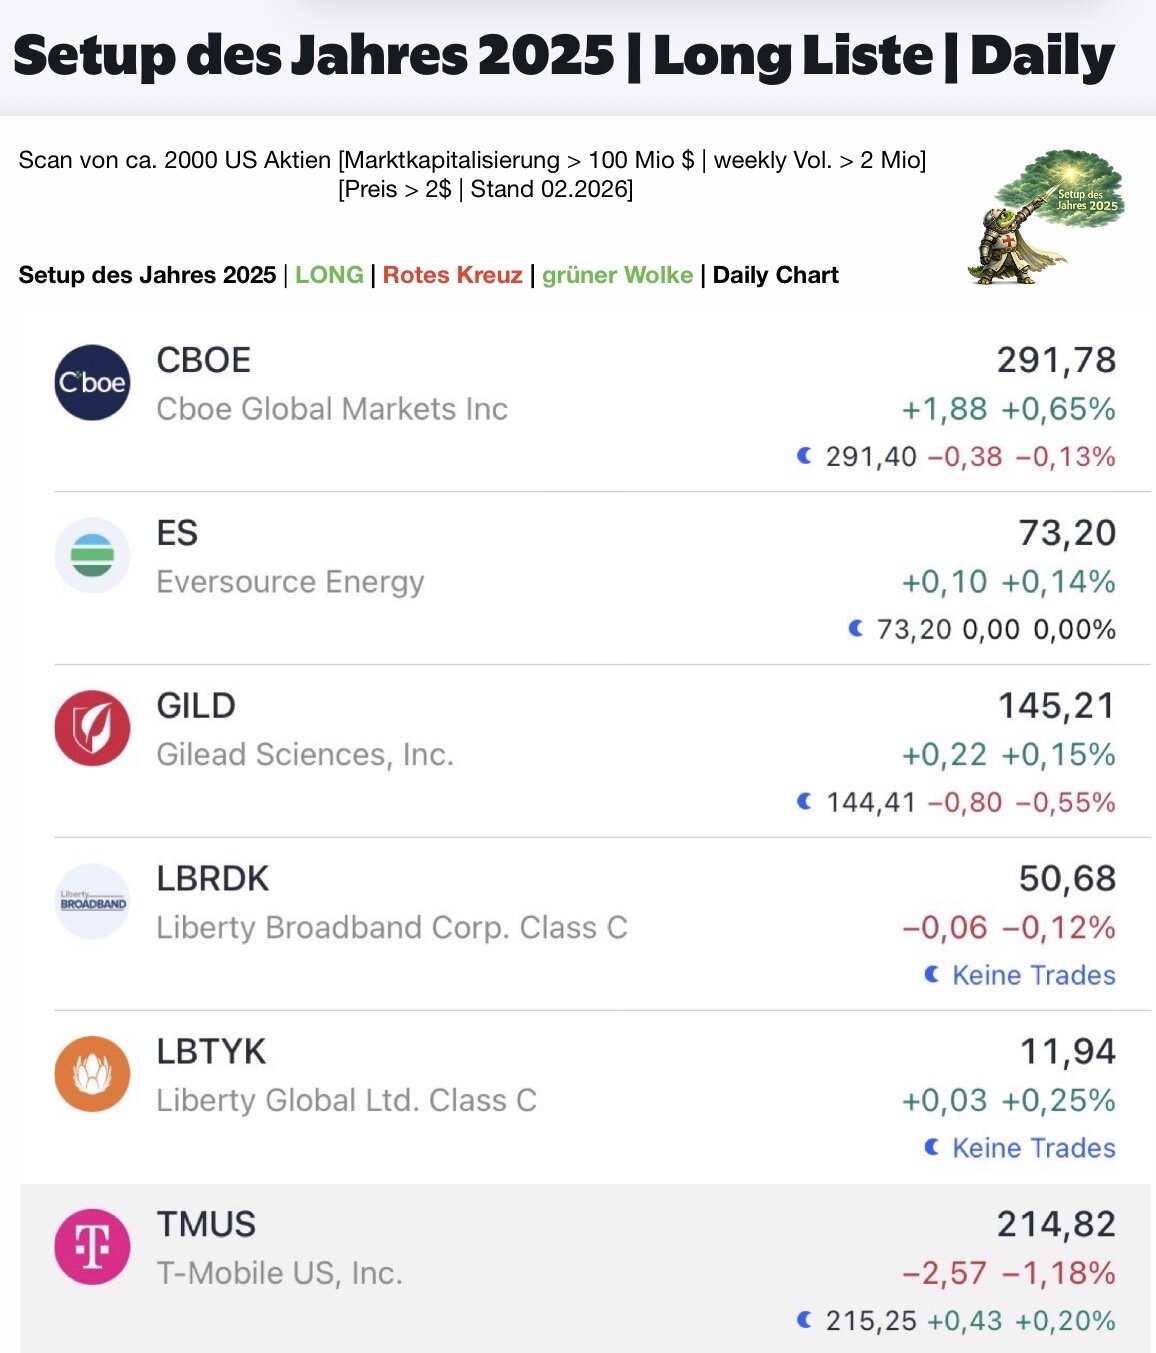Select the Gilead Sciences shield logo
Image resolution: width=1156 pixels, height=1353 pixels.
(92, 729)
